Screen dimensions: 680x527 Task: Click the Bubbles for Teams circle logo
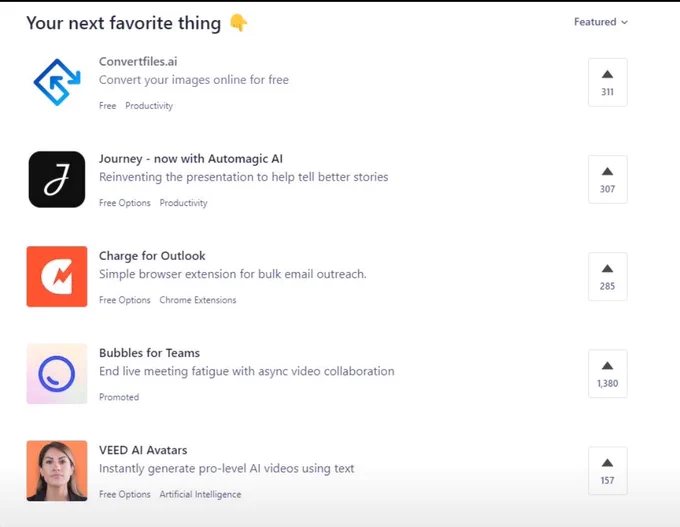click(x=57, y=373)
